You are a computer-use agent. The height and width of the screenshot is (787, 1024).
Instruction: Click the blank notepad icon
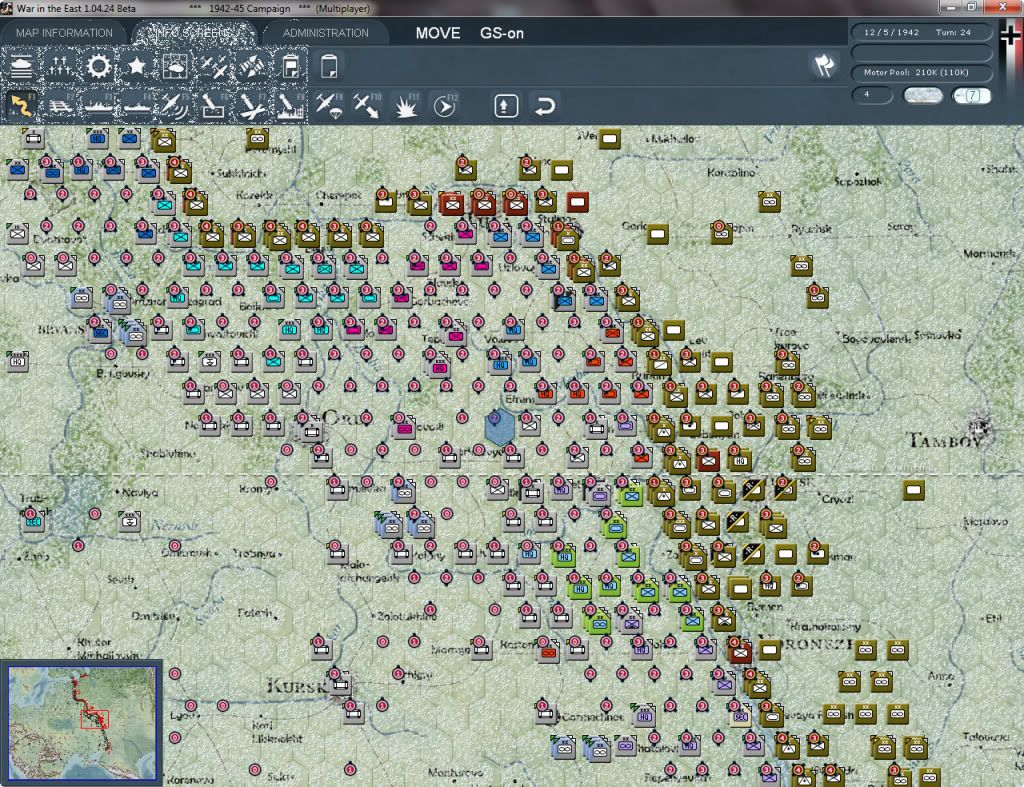329,67
